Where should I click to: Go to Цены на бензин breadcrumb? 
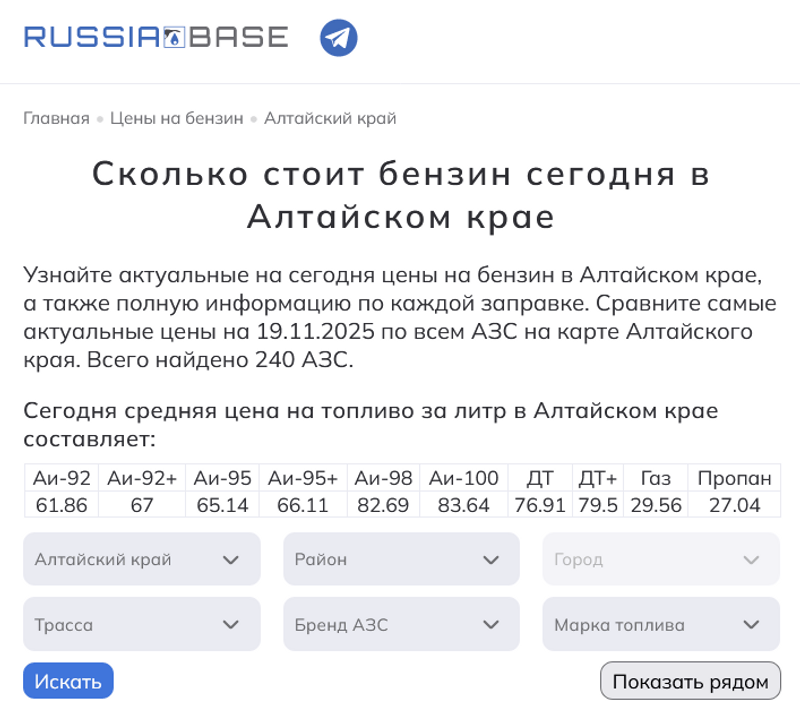(x=176, y=118)
